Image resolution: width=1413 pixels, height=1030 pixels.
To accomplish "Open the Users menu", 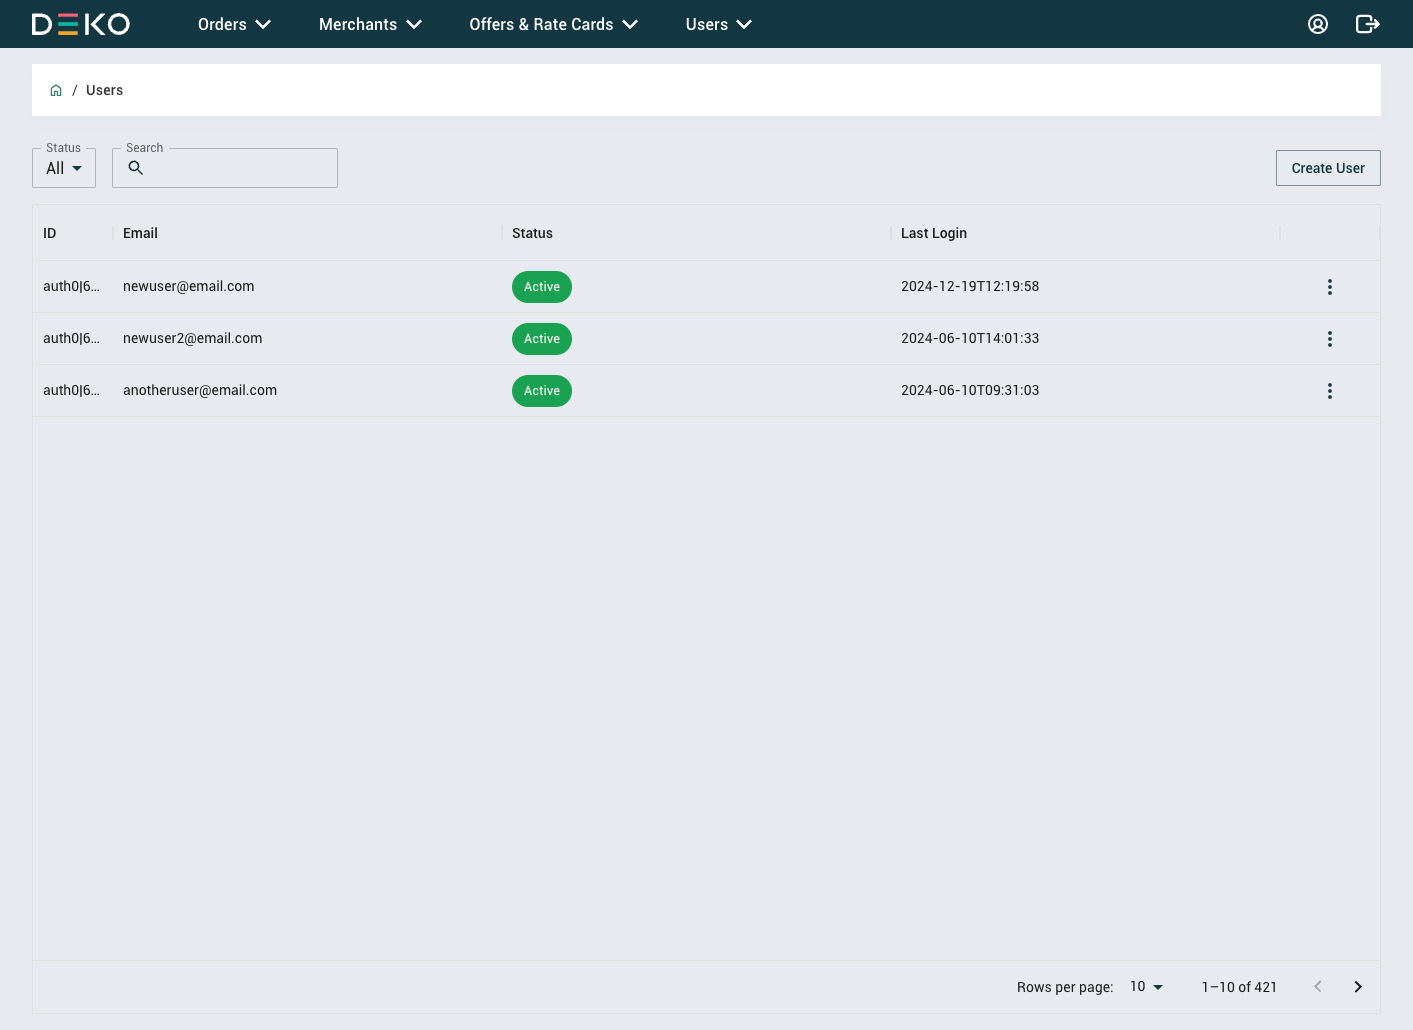I will pyautogui.click(x=719, y=24).
